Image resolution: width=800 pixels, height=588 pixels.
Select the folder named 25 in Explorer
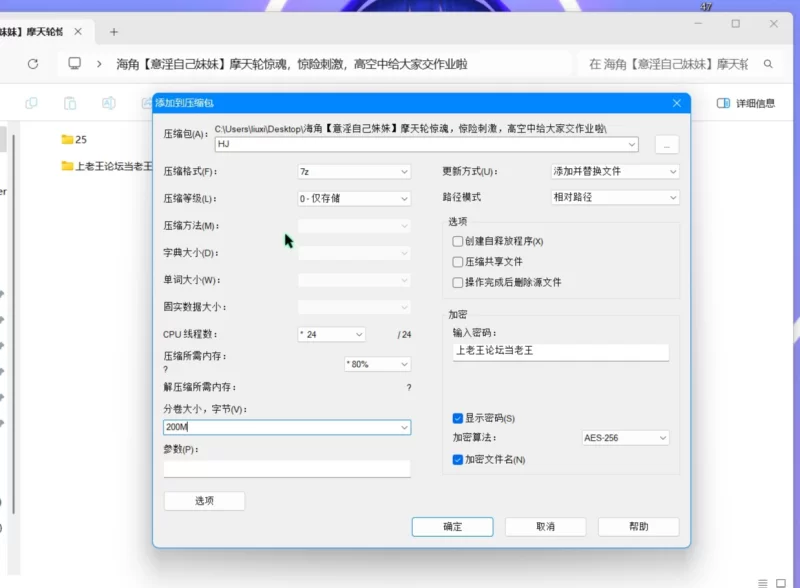point(74,139)
